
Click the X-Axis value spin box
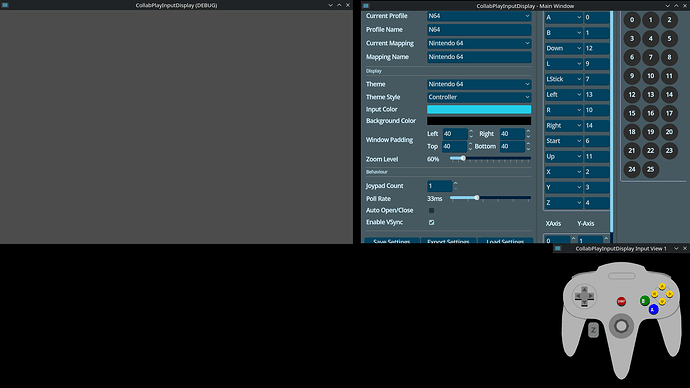click(560, 240)
